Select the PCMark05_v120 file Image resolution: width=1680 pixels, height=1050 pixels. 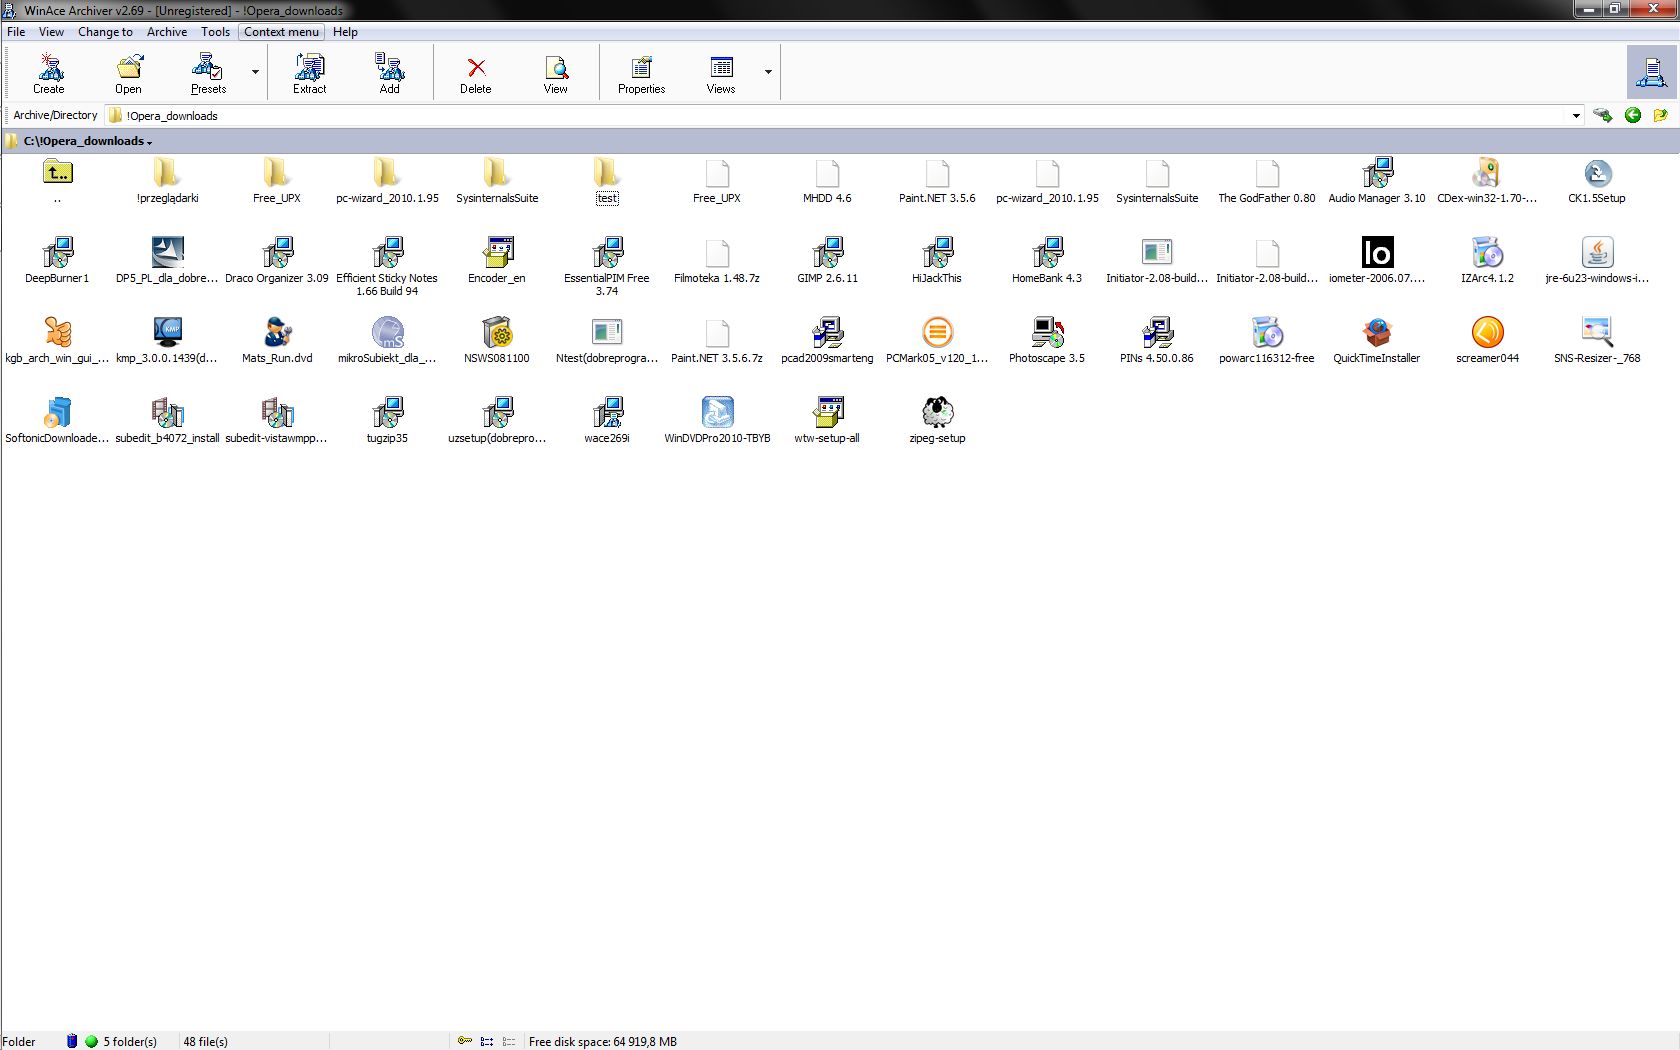(x=937, y=340)
